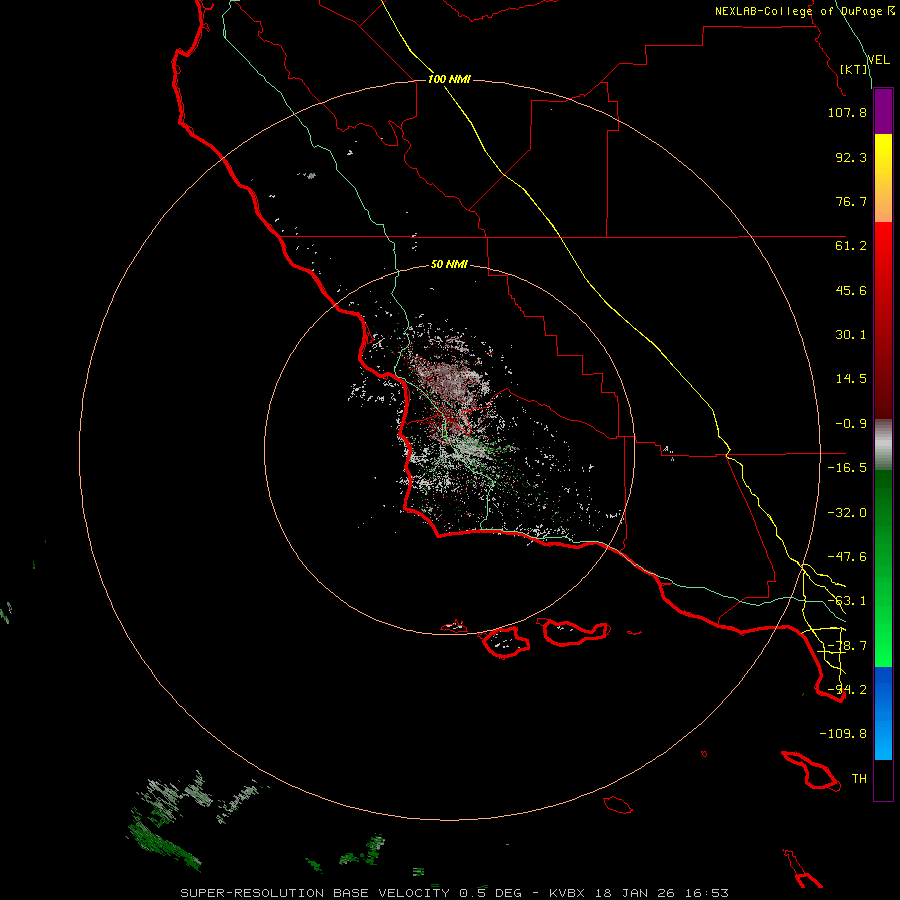Click the 61.2 velocity scale value

[x=851, y=246]
